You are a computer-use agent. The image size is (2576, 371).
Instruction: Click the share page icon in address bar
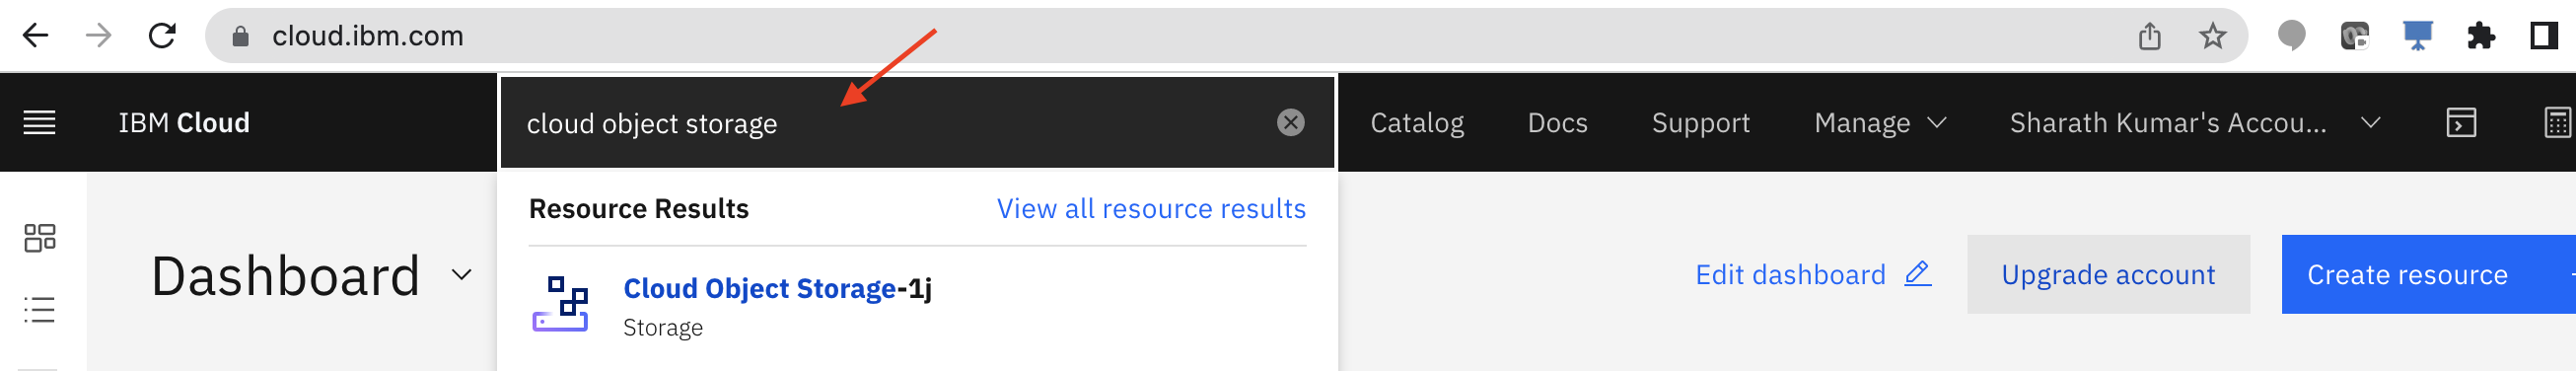(2149, 36)
